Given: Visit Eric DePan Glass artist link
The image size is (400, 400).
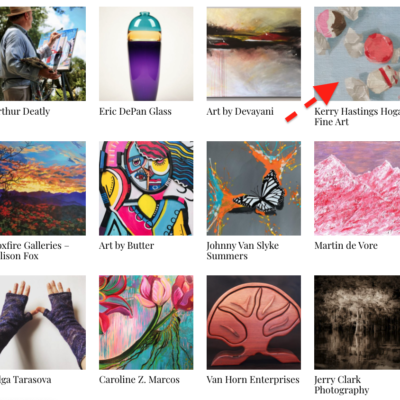Looking at the screenshot, I should 135,111.
